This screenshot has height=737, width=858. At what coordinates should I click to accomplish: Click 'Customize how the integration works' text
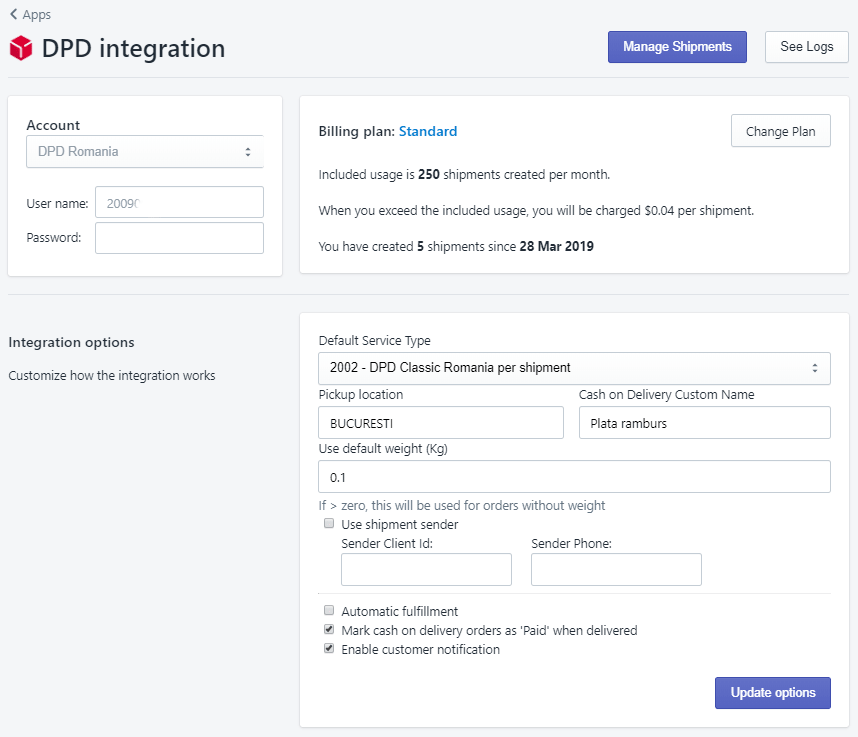pyautogui.click(x=112, y=376)
